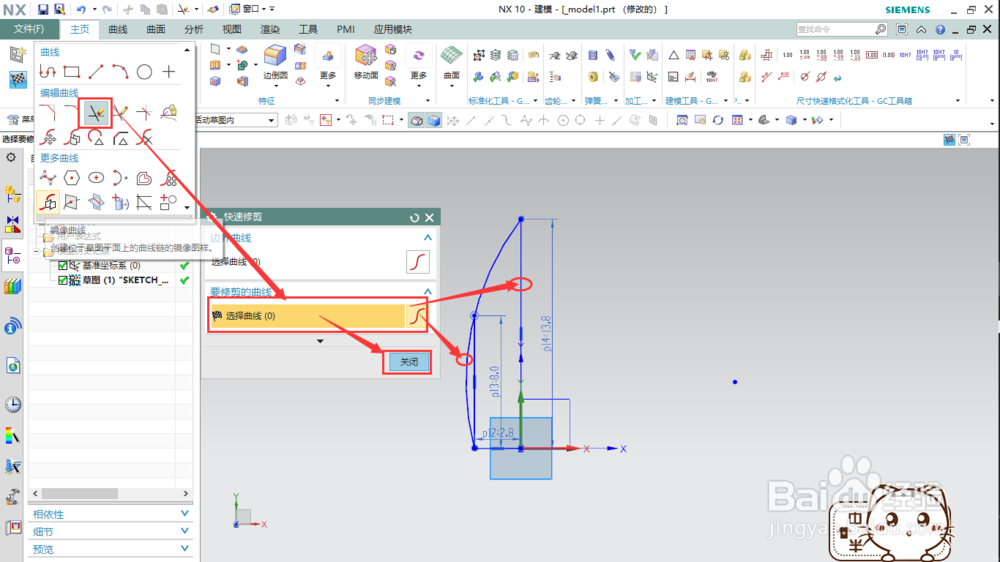Click the Mirror Curve tool icon
The width and height of the screenshot is (1000, 562).
point(48,202)
